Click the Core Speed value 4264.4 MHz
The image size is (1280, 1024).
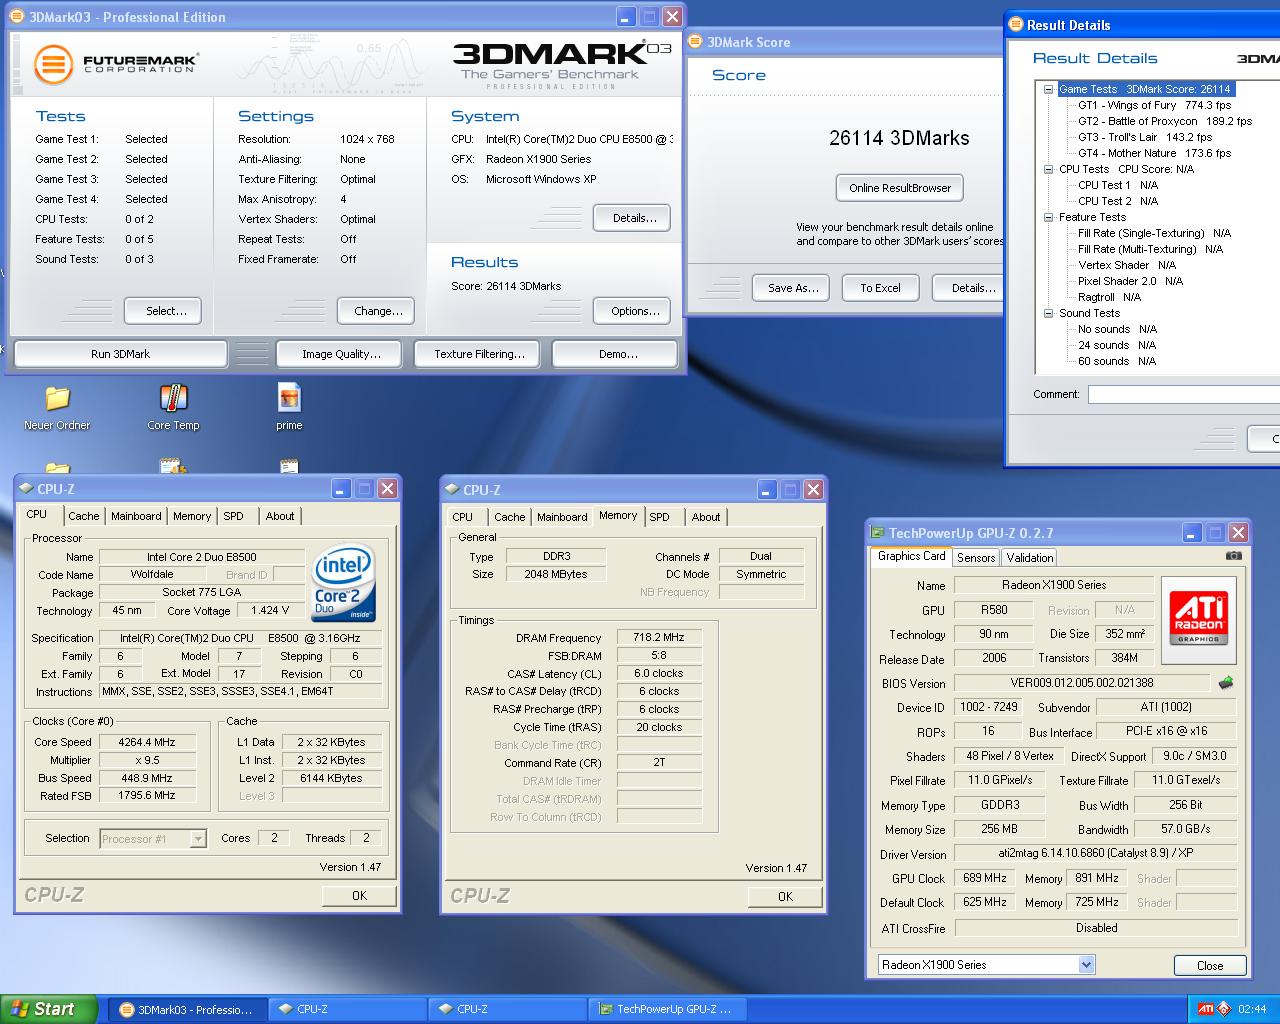click(147, 742)
